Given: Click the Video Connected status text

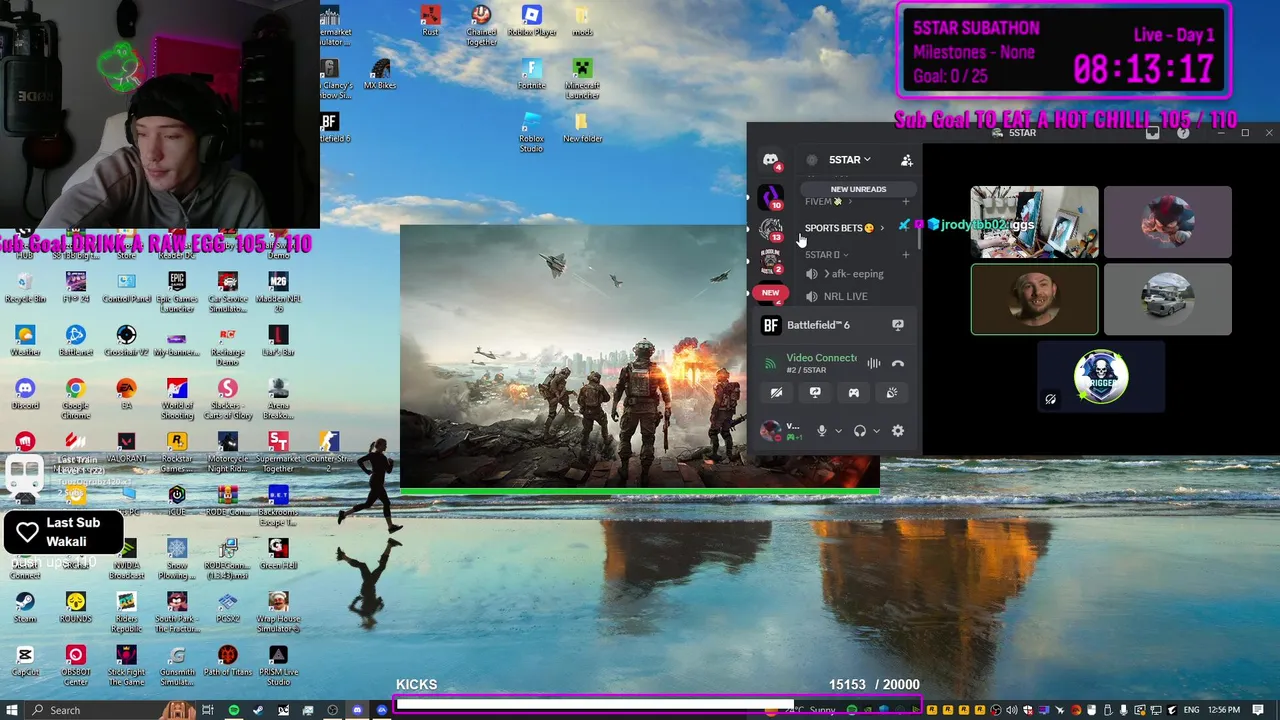Looking at the screenshot, I should click(821, 358).
